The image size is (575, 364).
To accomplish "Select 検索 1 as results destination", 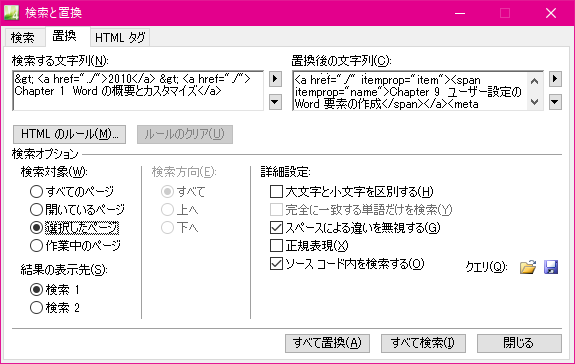I will coord(55,290).
